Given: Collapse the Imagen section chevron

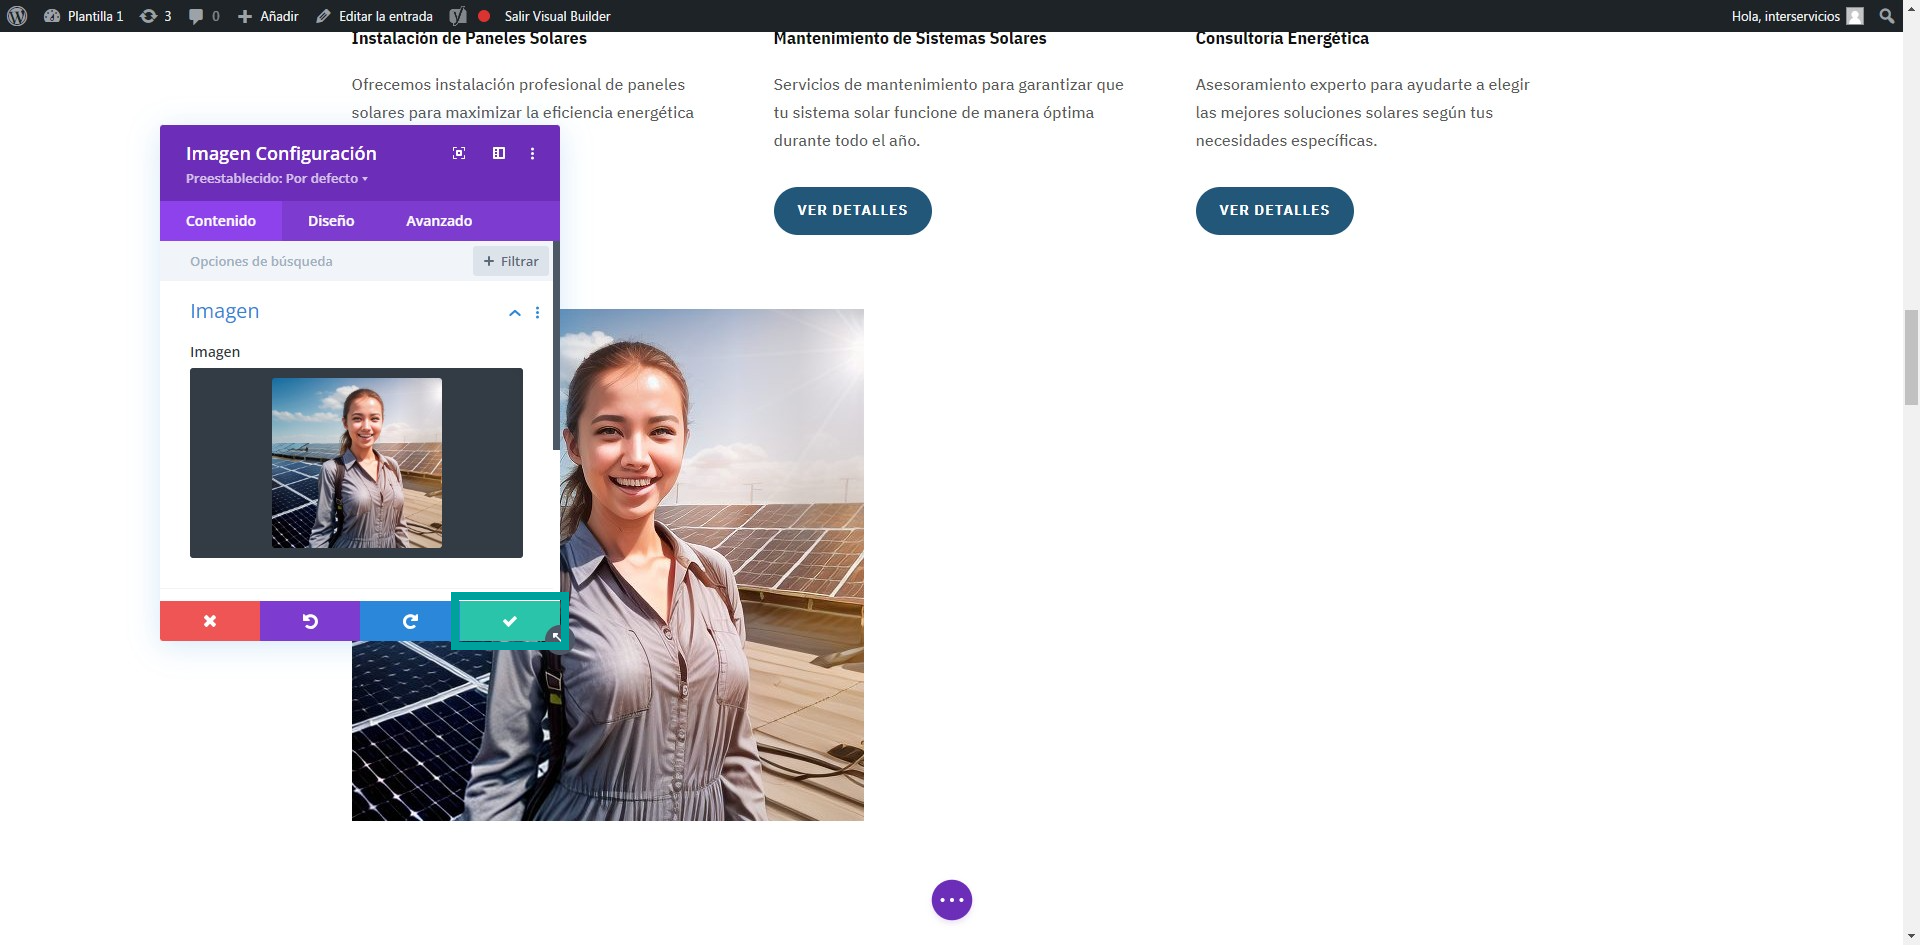Looking at the screenshot, I should pos(515,313).
